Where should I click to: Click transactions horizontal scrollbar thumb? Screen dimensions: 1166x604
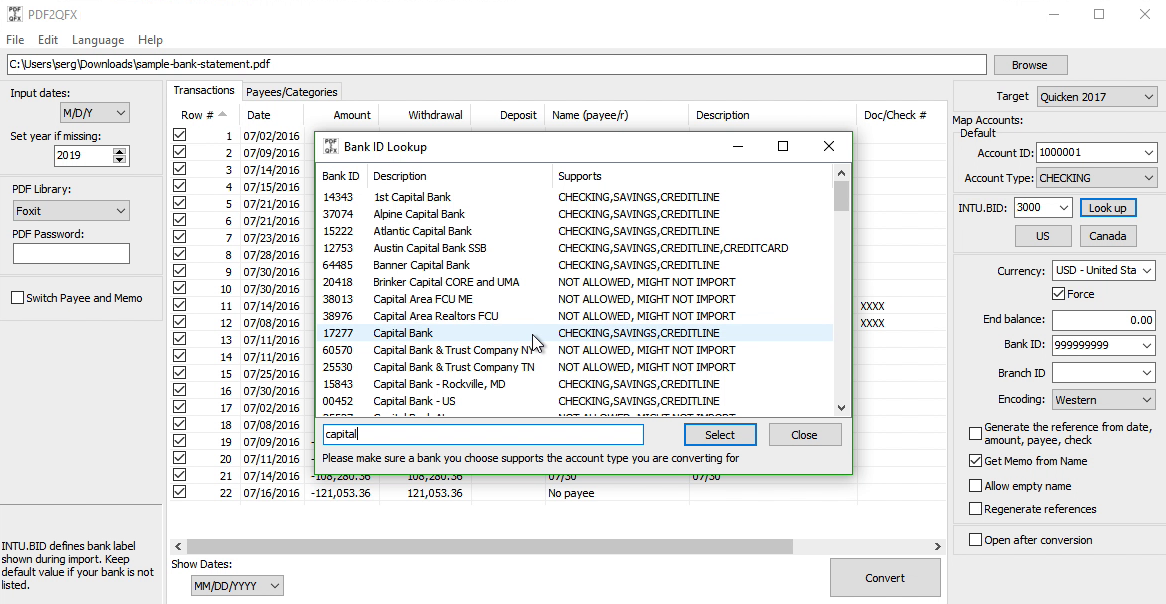(x=489, y=546)
